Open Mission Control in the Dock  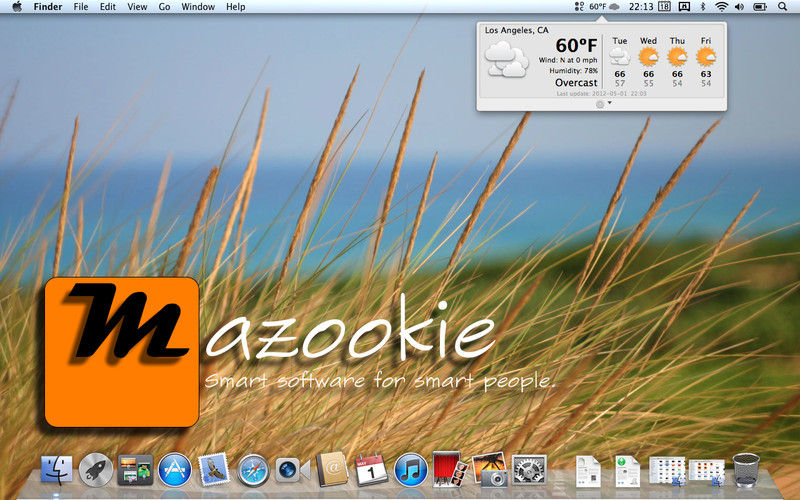(135, 470)
